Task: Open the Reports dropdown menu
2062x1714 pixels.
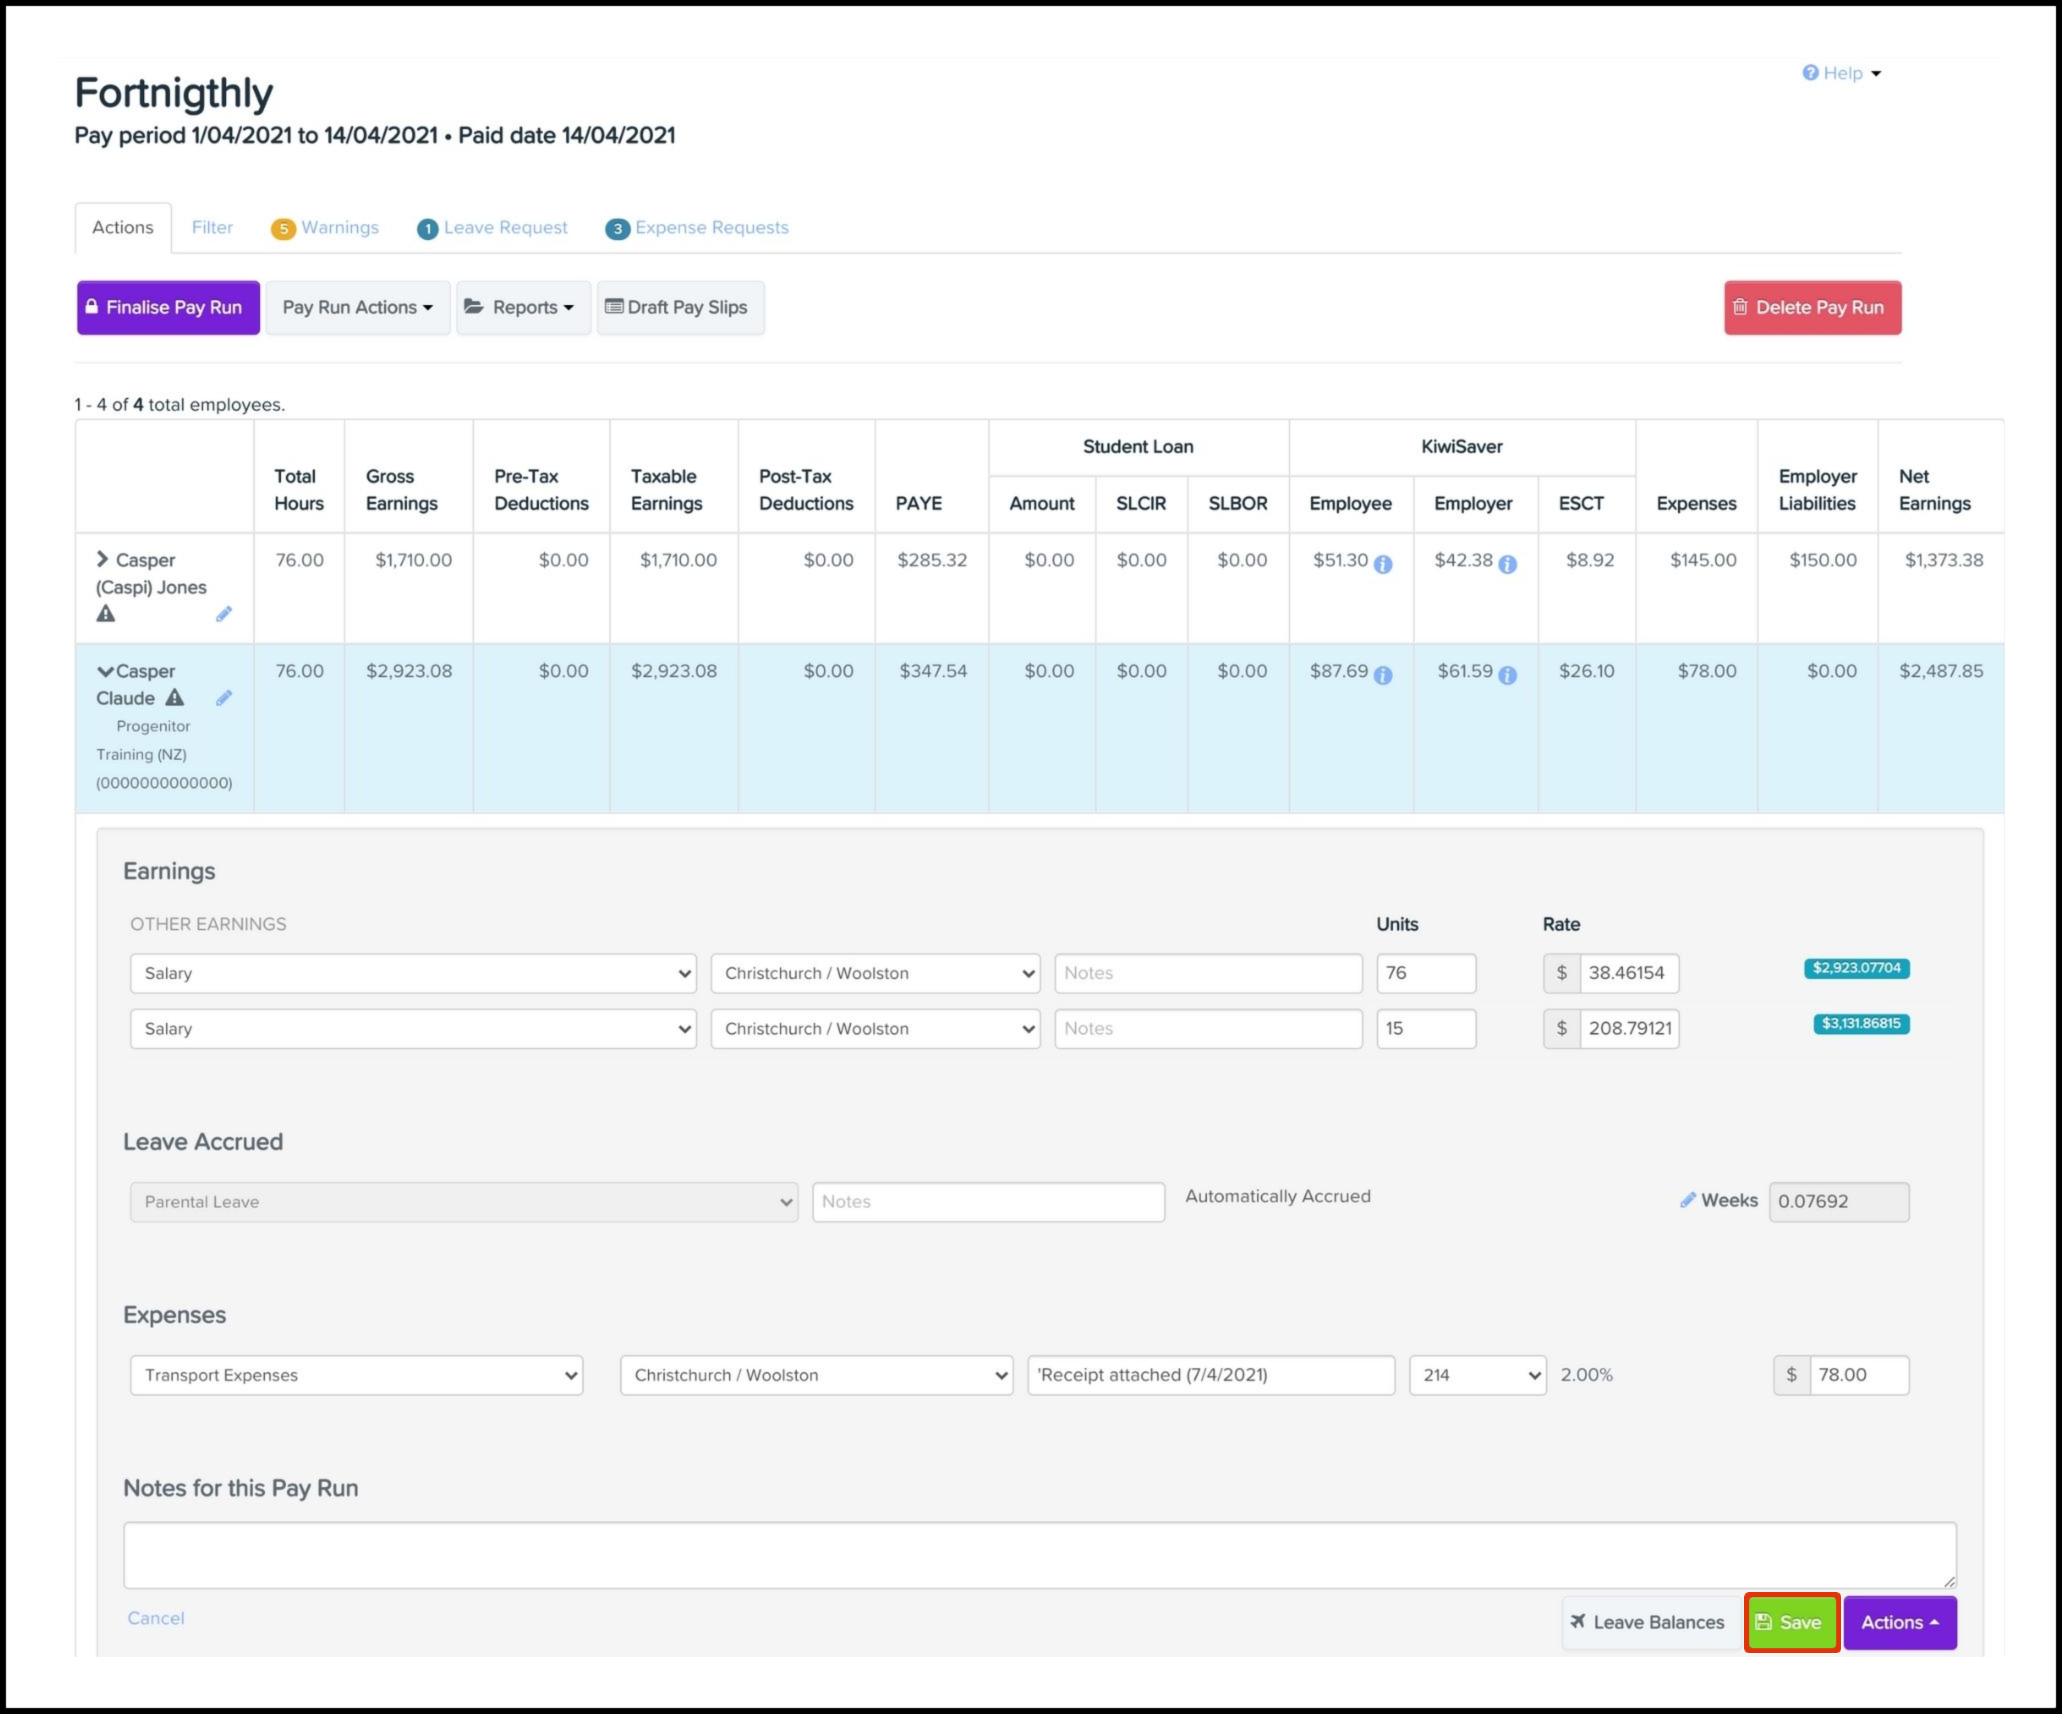Action: [523, 308]
